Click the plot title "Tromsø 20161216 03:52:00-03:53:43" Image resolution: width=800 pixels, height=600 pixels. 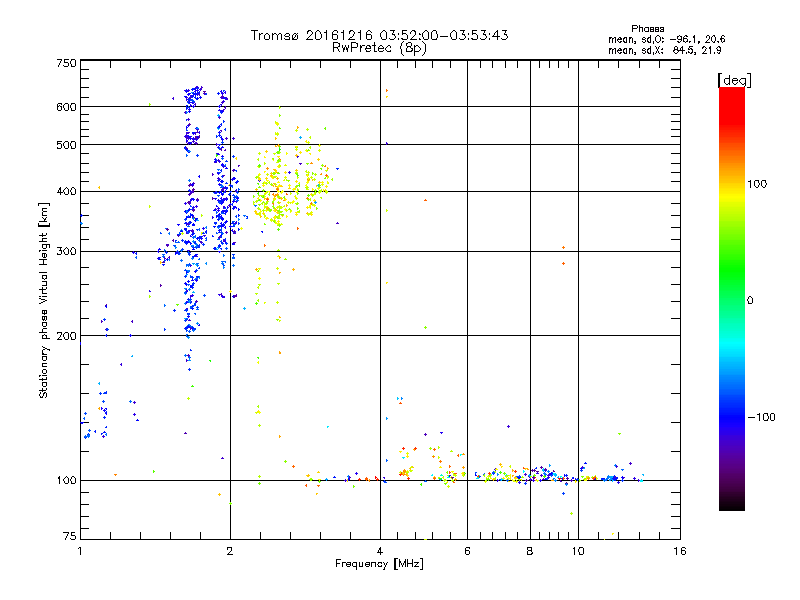[379, 35]
